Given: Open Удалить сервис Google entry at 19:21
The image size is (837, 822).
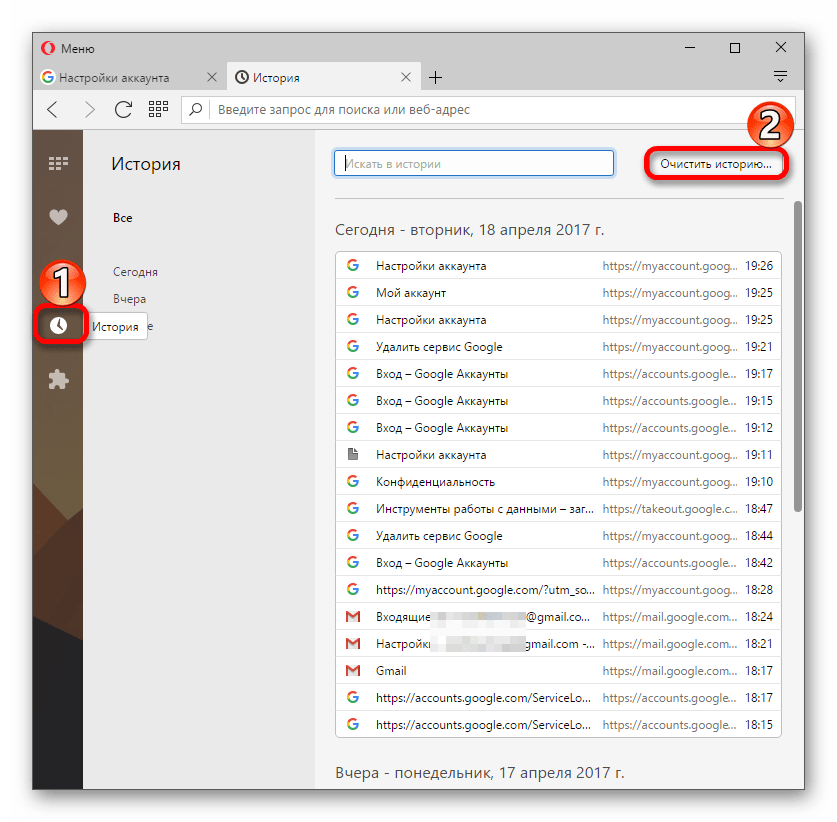Looking at the screenshot, I should coord(558,347).
